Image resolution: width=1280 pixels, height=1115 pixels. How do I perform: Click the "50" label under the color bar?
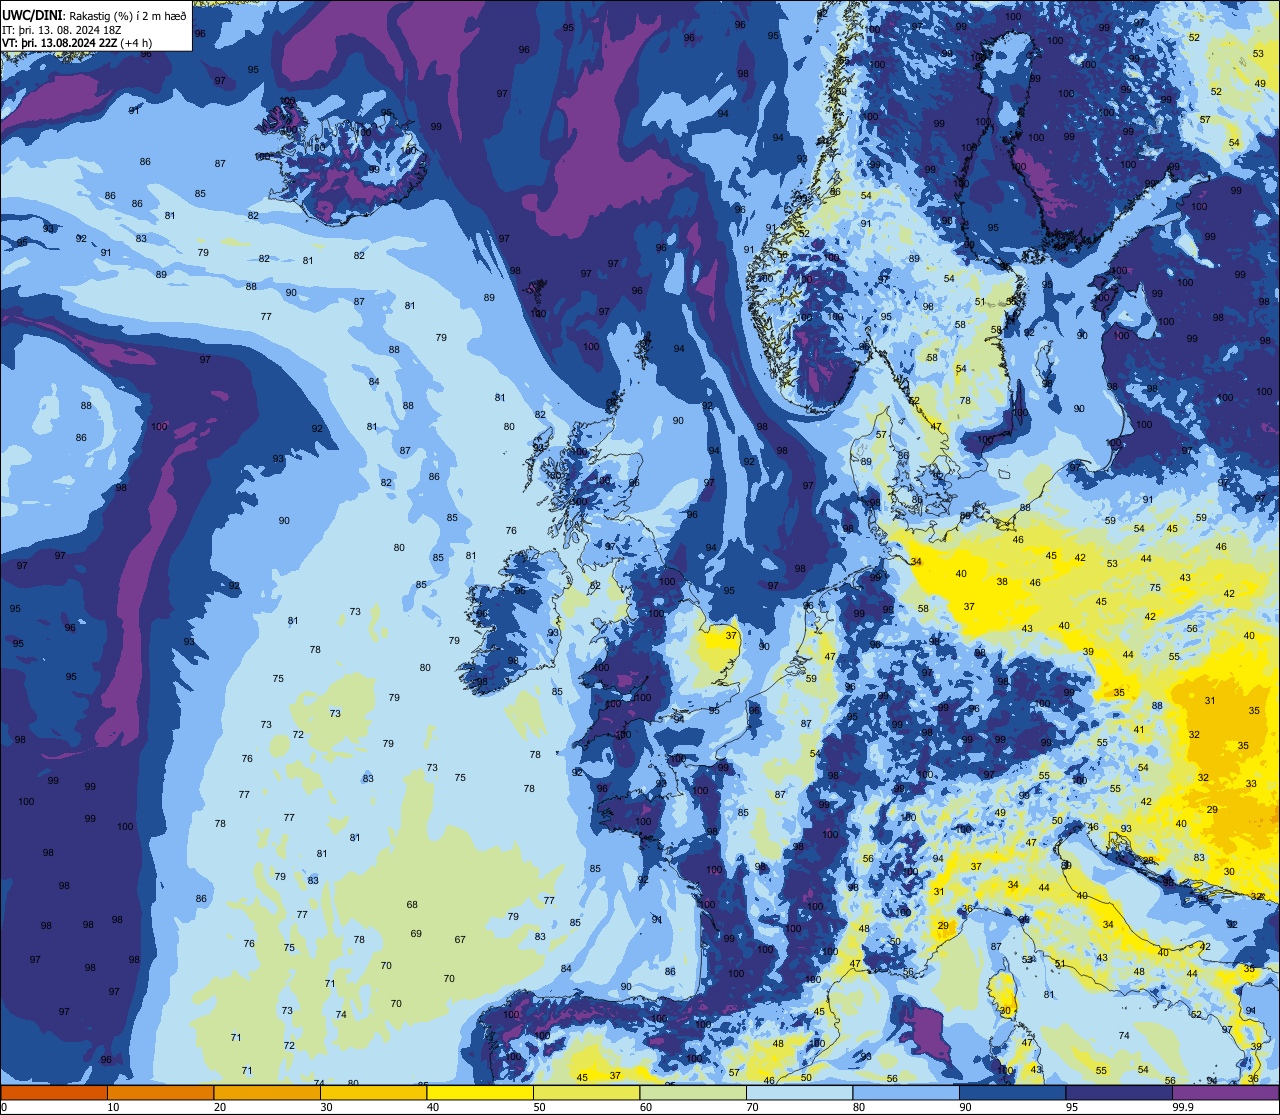(539, 1107)
